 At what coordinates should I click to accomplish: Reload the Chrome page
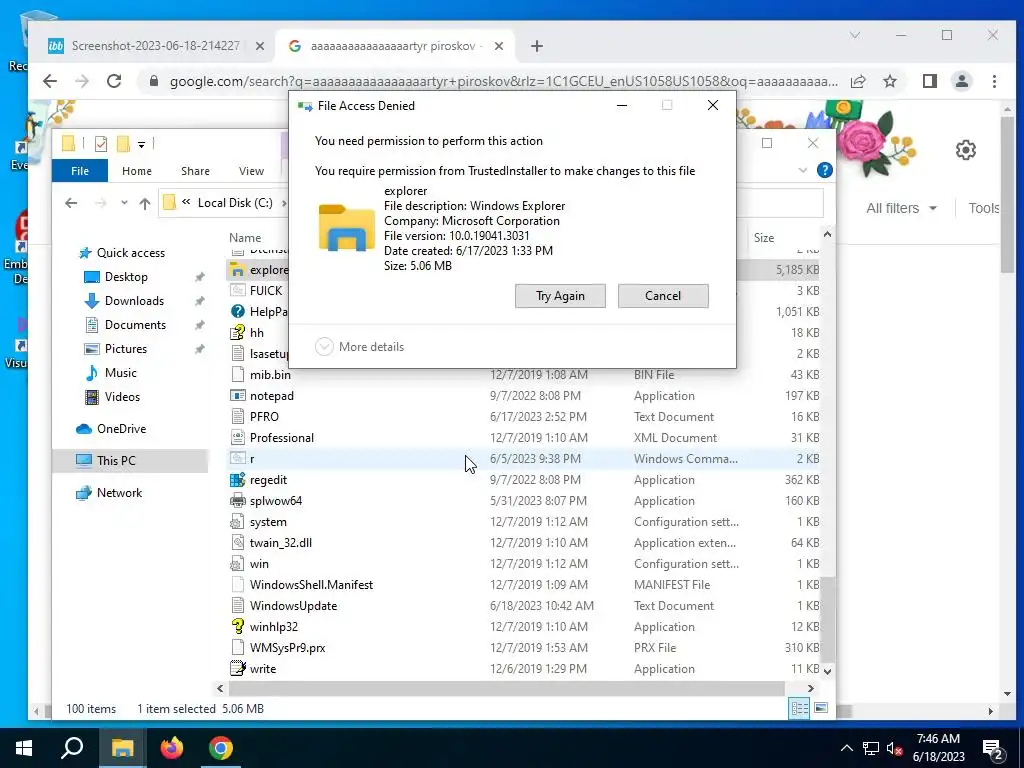click(x=114, y=82)
